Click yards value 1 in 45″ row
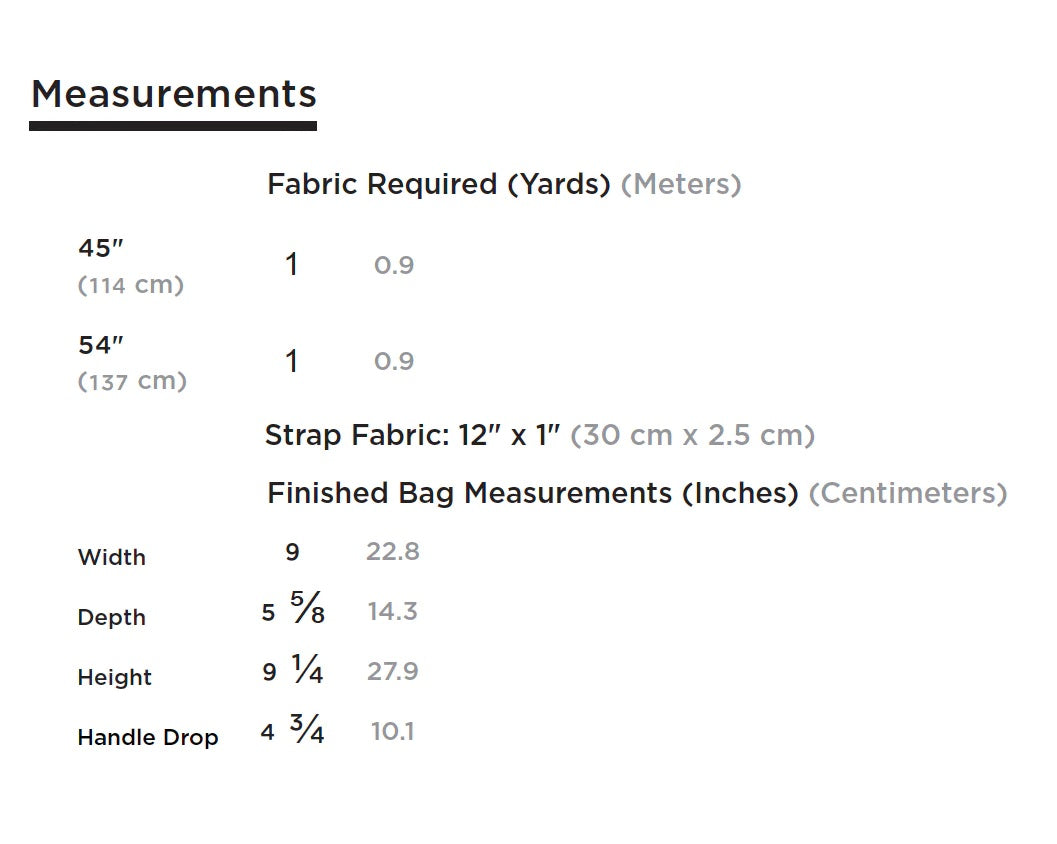Viewport: 1057px width, 844px height. (x=291, y=265)
